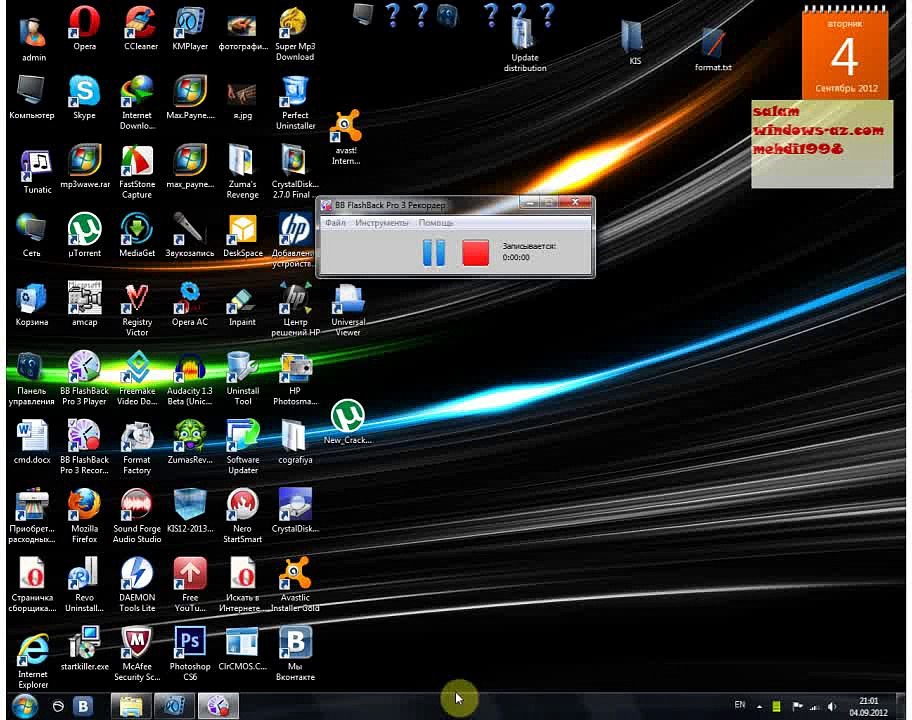Select the Audacity 1.3 Beta icon
The image size is (912, 720).
click(190, 378)
